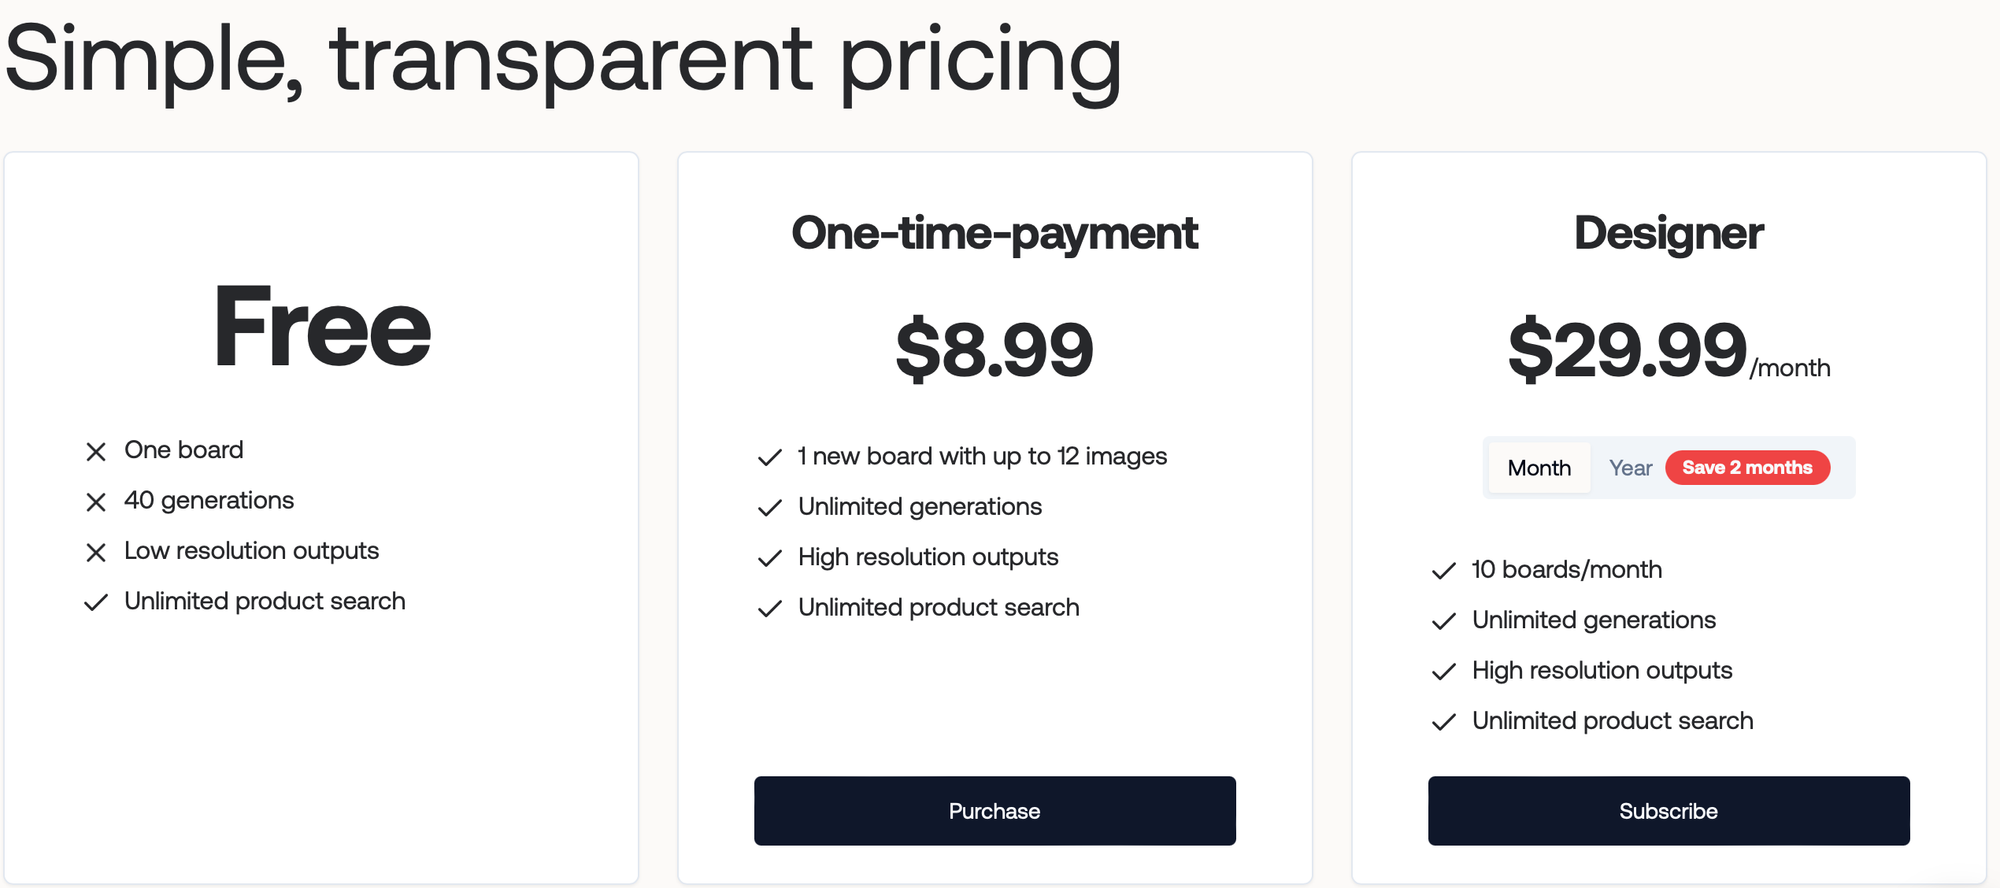The image size is (2000, 888).
Task: Switch billing to Month
Action: [x=1539, y=468]
